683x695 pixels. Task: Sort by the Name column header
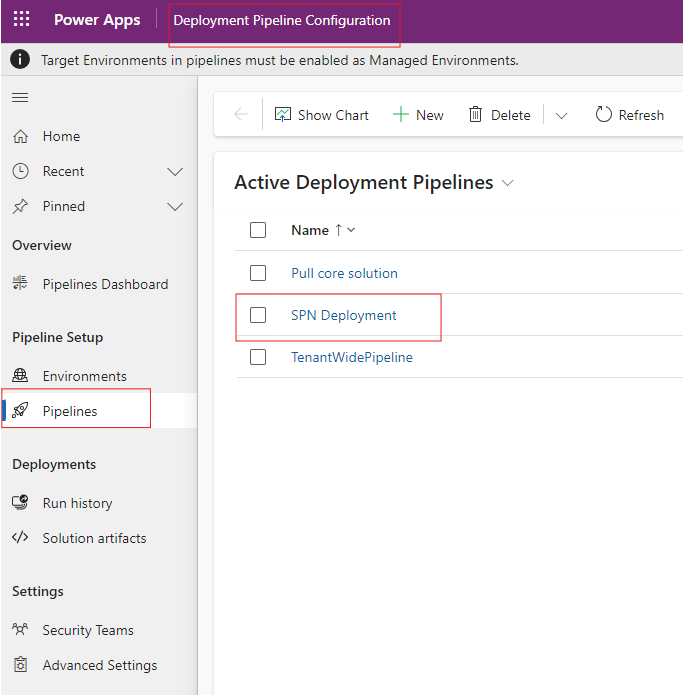310,230
